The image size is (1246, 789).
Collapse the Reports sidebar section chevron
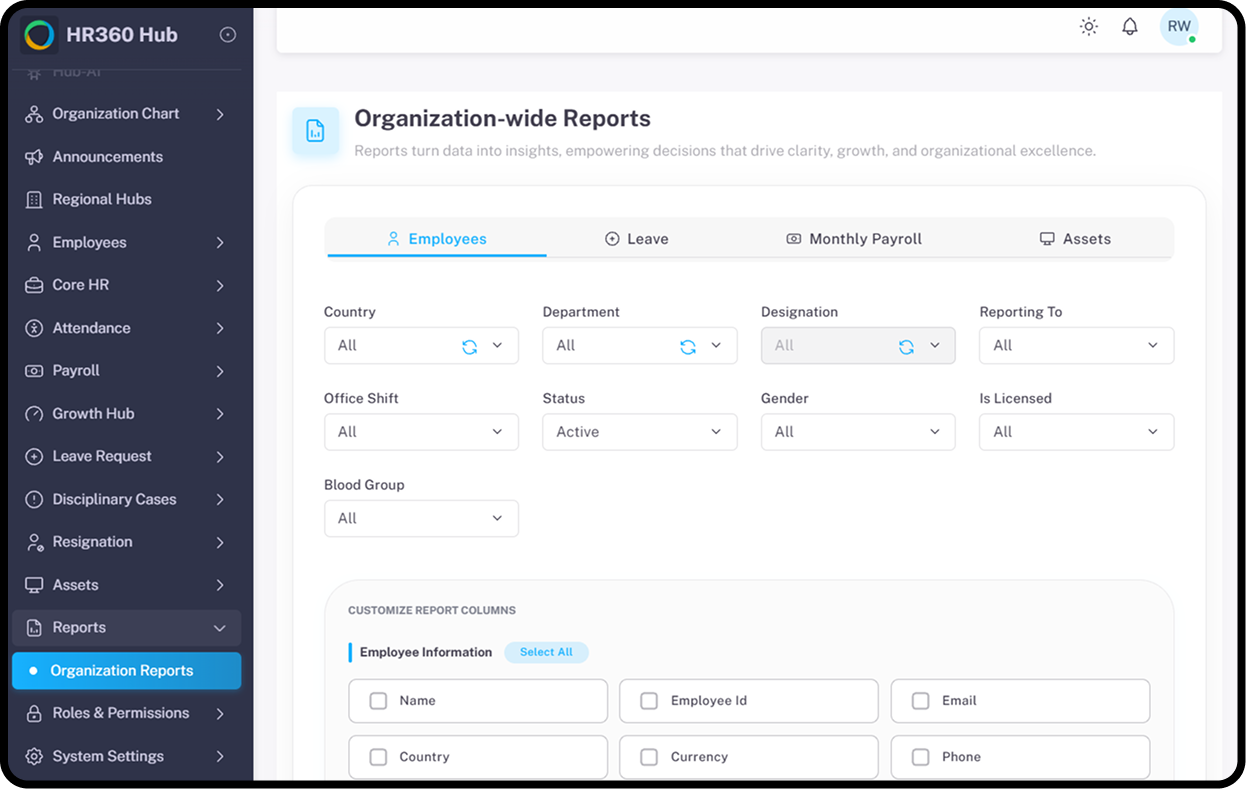(x=220, y=628)
